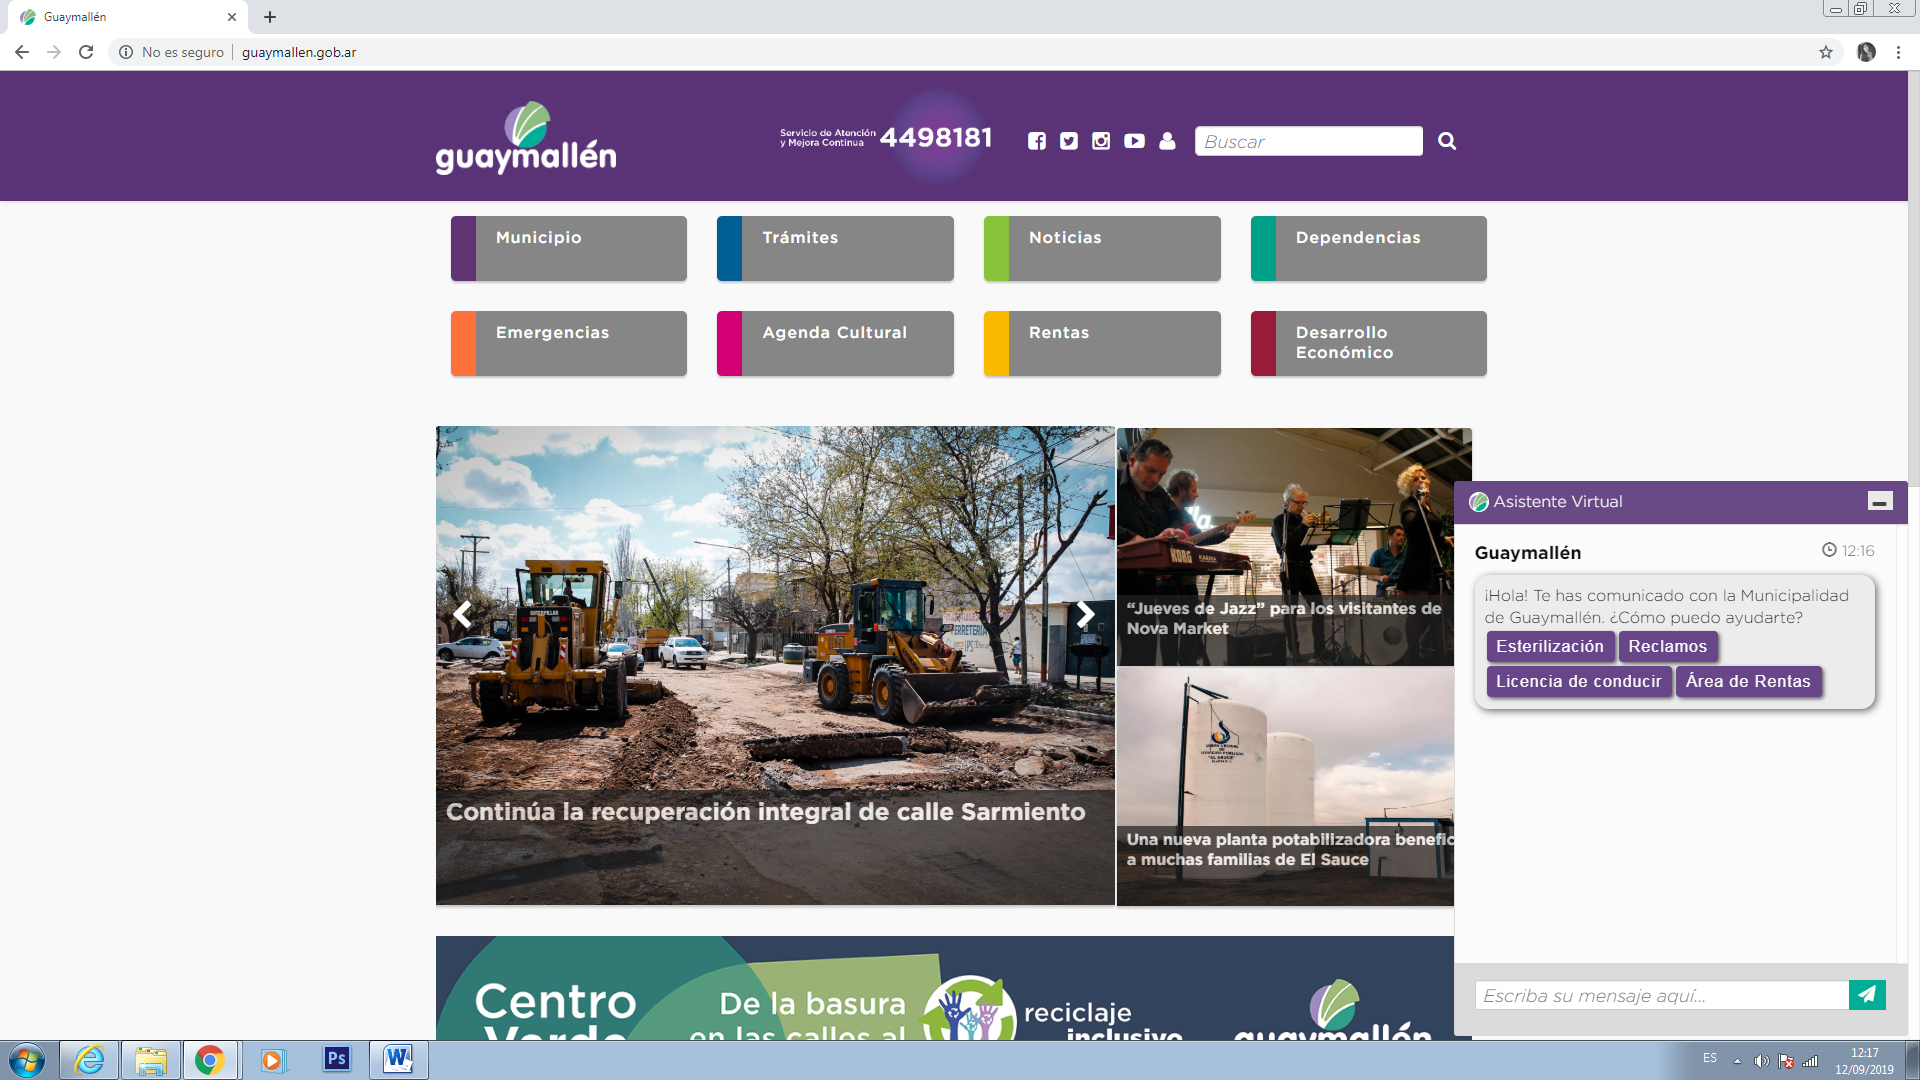Viewport: 1920px width, 1080px height.
Task: Click the user account icon in header
Action: tap(1167, 141)
